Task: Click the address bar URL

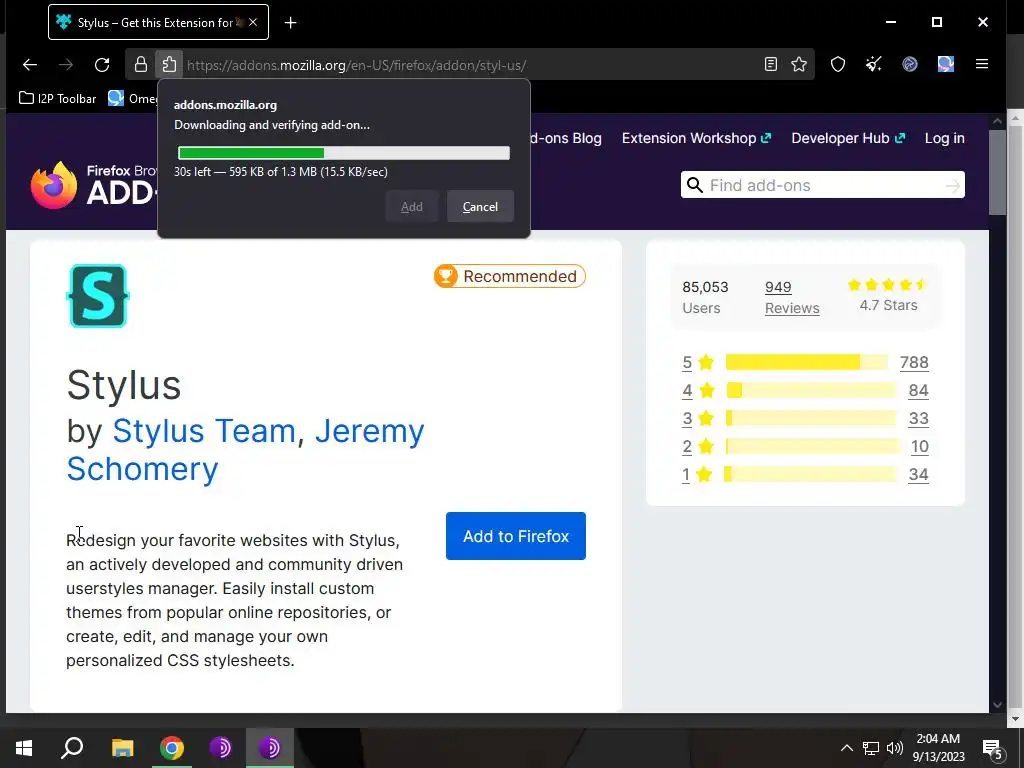Action: (x=357, y=65)
